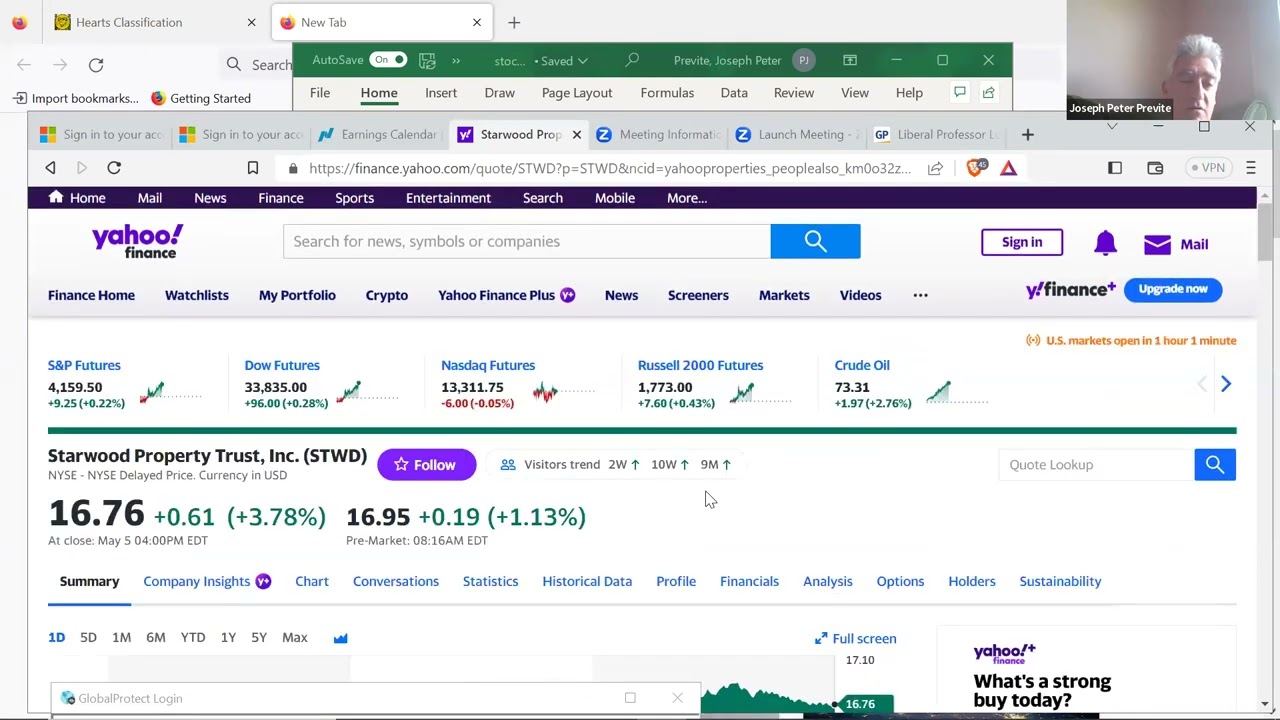The height and width of the screenshot is (720, 1280).
Task: Close the Firefox New Tab tab
Action: click(477, 22)
